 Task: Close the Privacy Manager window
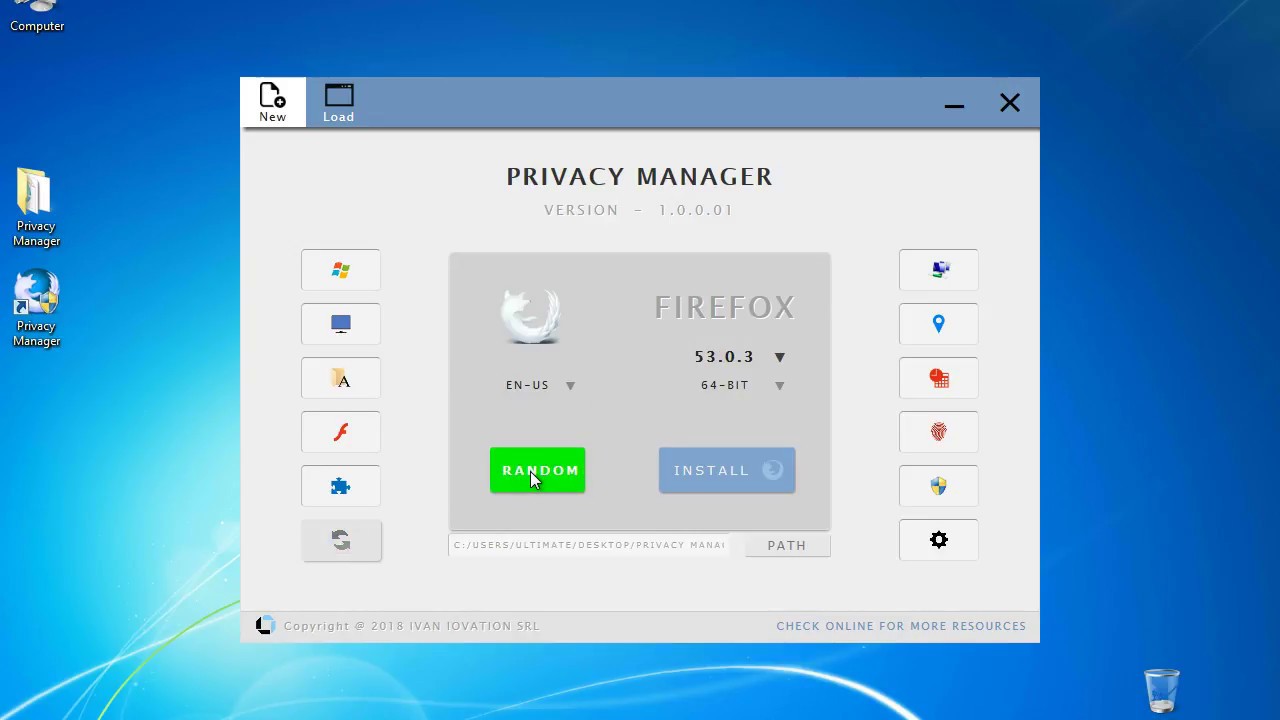[x=1010, y=103]
